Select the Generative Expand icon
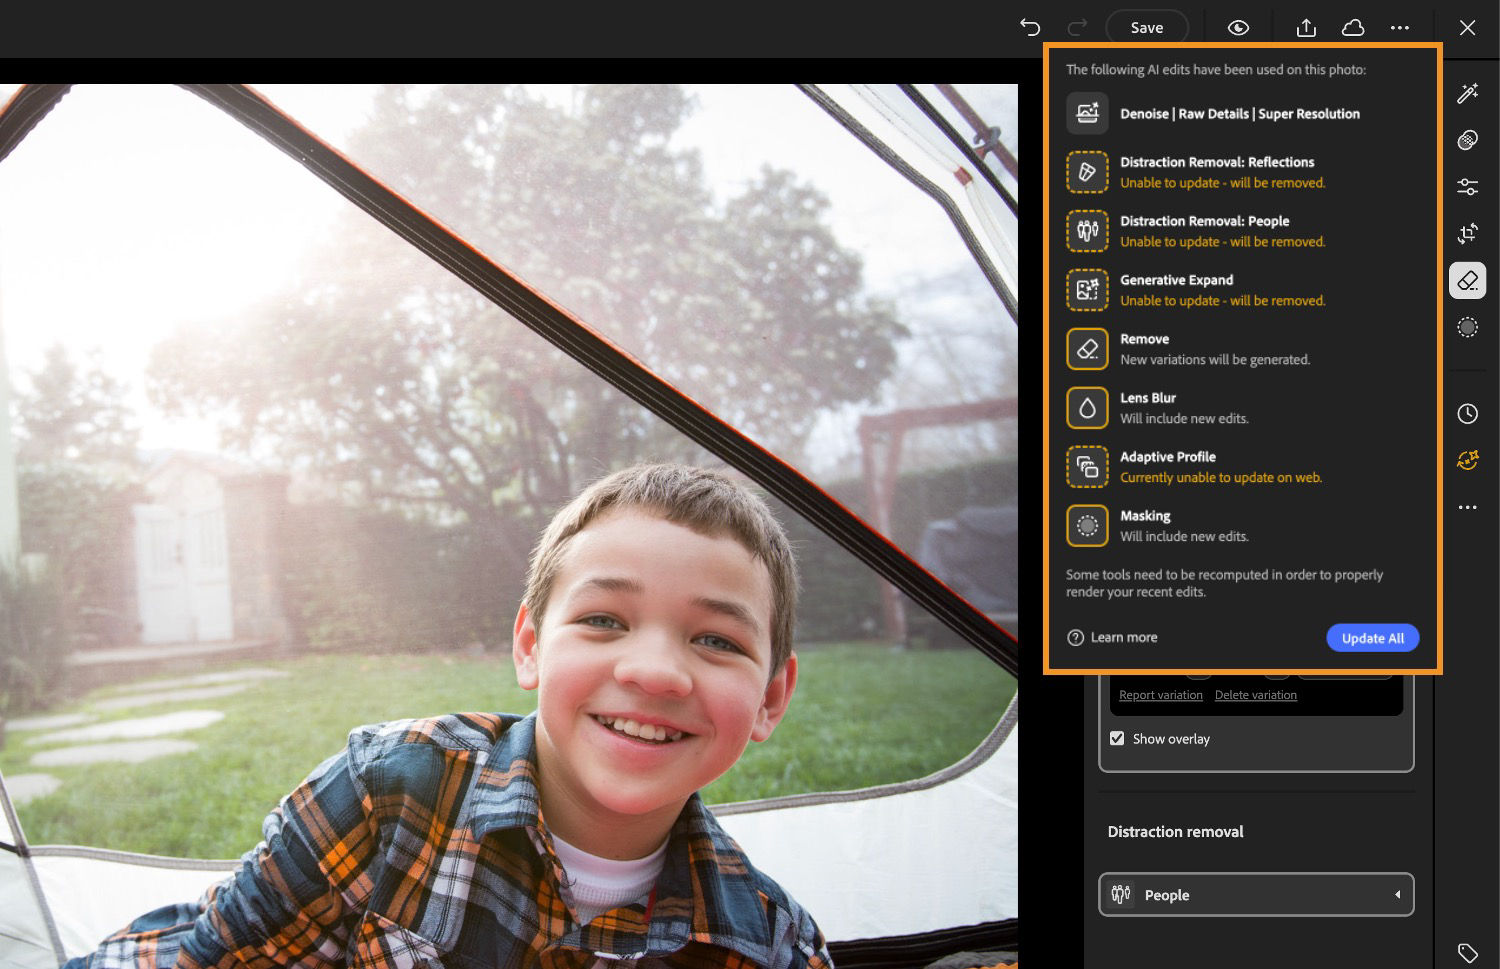Viewport: 1500px width, 969px height. [x=1087, y=290]
